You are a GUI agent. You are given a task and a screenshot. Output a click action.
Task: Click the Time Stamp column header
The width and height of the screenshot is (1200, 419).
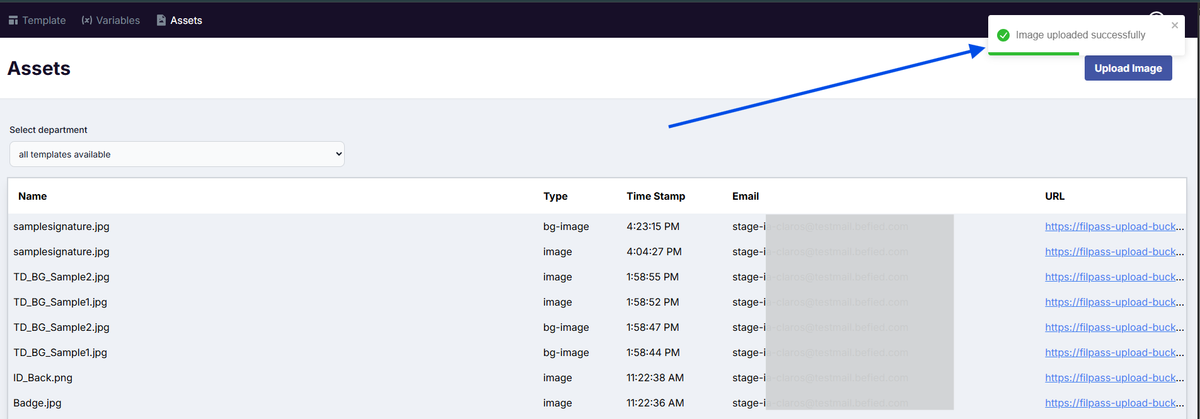point(656,196)
